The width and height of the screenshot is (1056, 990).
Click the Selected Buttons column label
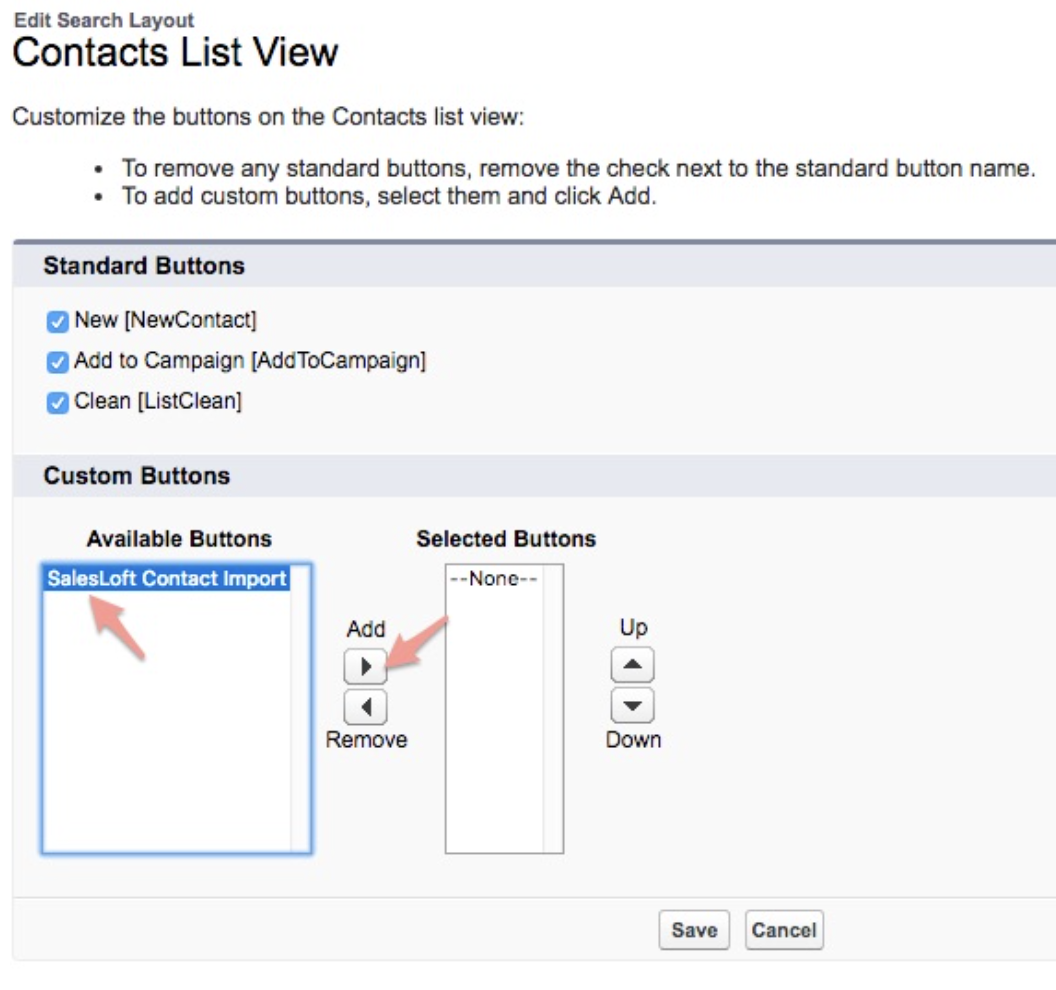click(505, 538)
